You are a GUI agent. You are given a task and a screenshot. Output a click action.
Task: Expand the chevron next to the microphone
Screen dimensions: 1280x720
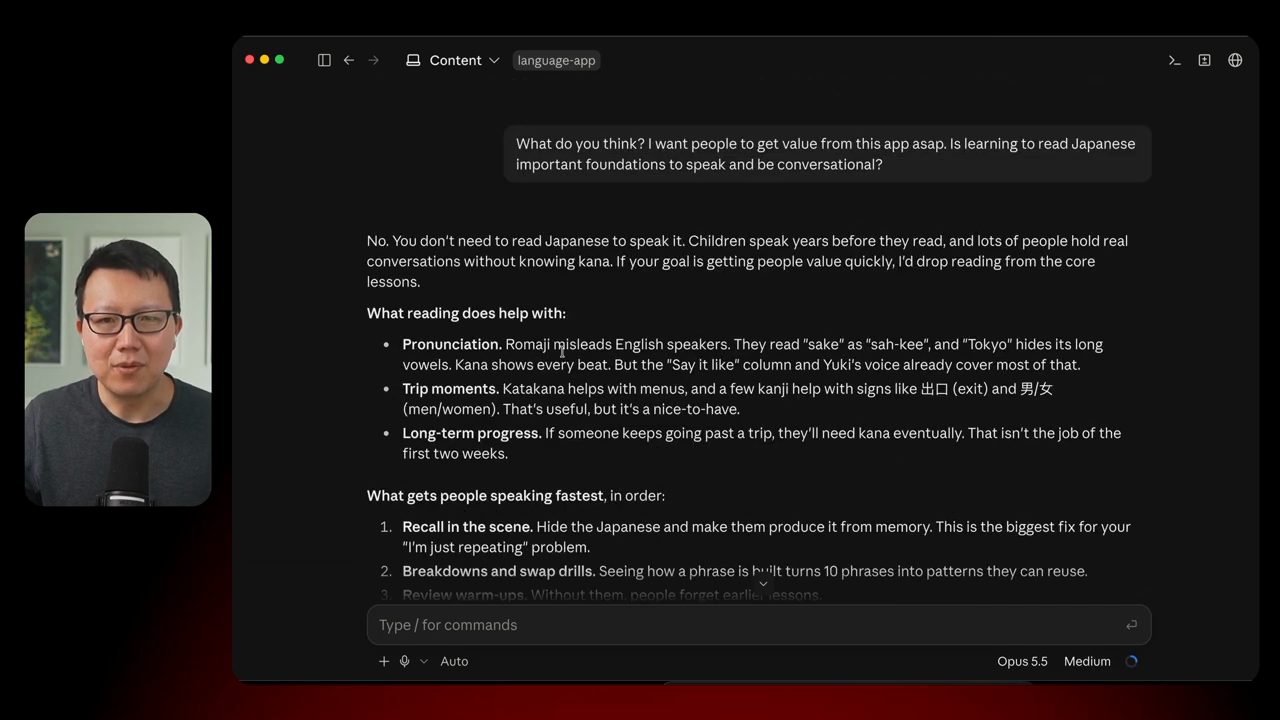[424, 661]
